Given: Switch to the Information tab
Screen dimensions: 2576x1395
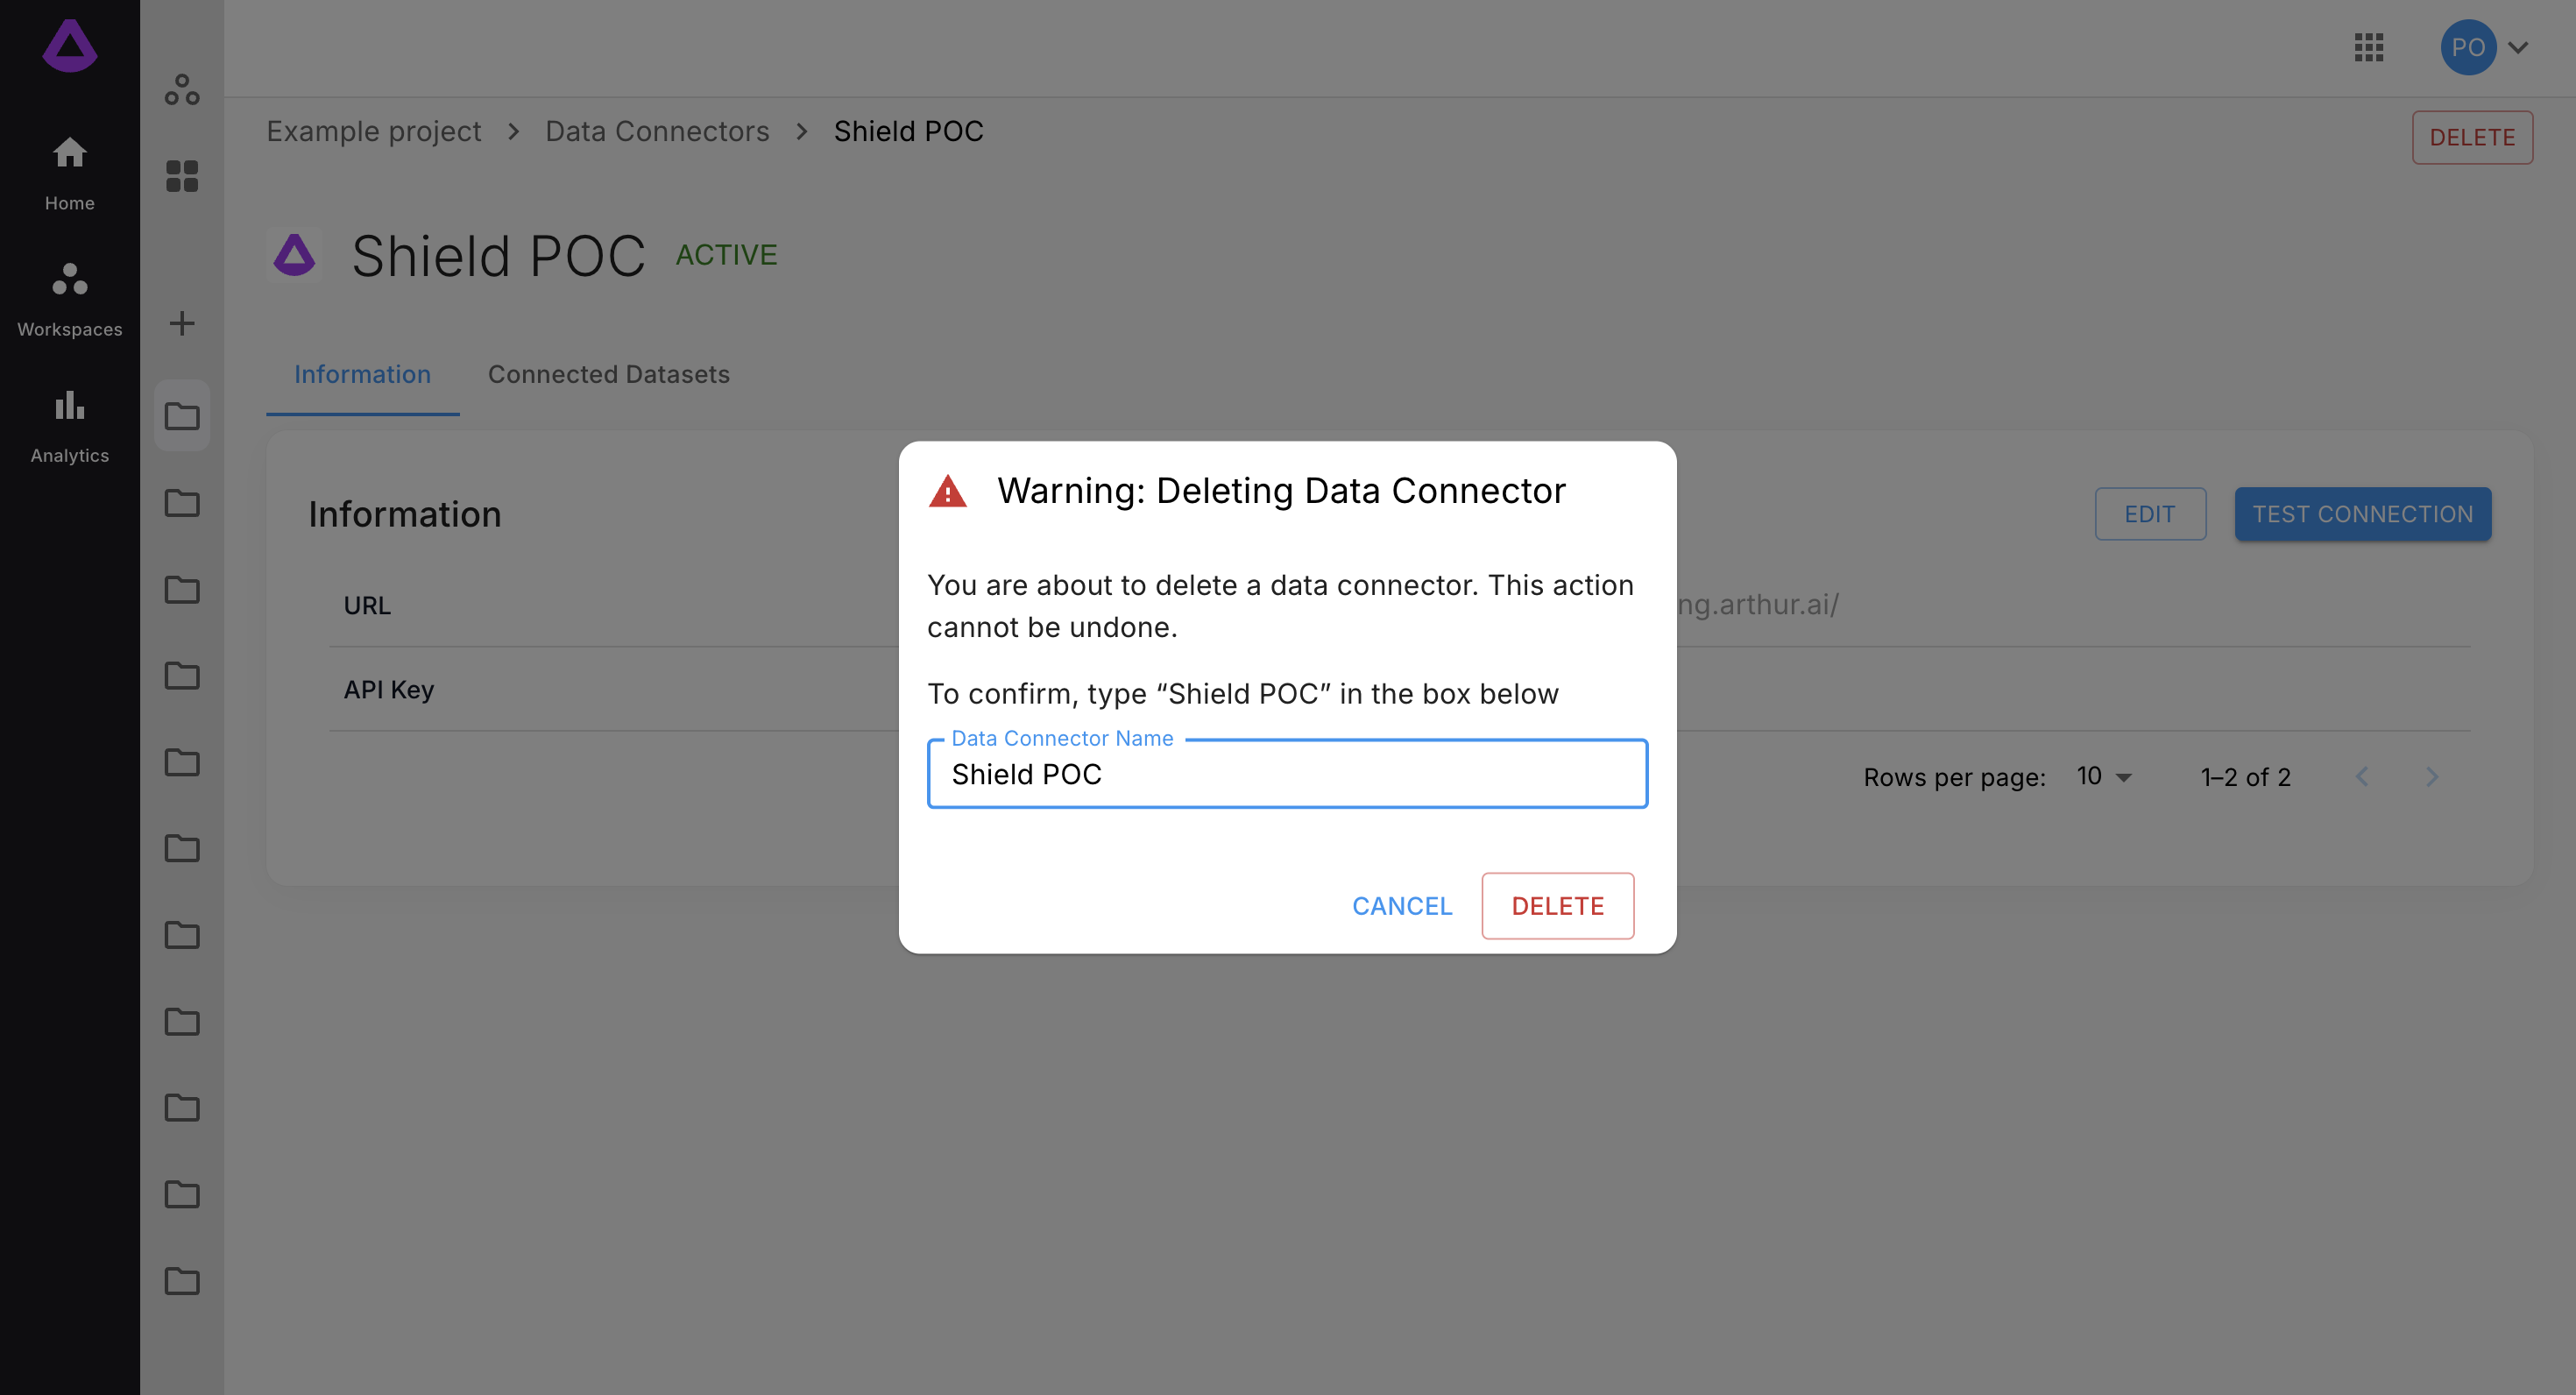Looking at the screenshot, I should (362, 375).
